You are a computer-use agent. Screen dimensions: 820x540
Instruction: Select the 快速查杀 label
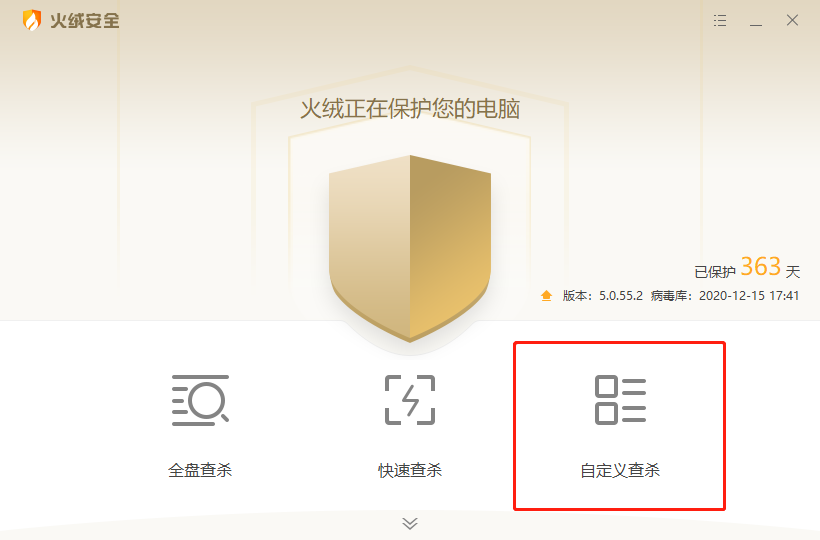pos(410,470)
